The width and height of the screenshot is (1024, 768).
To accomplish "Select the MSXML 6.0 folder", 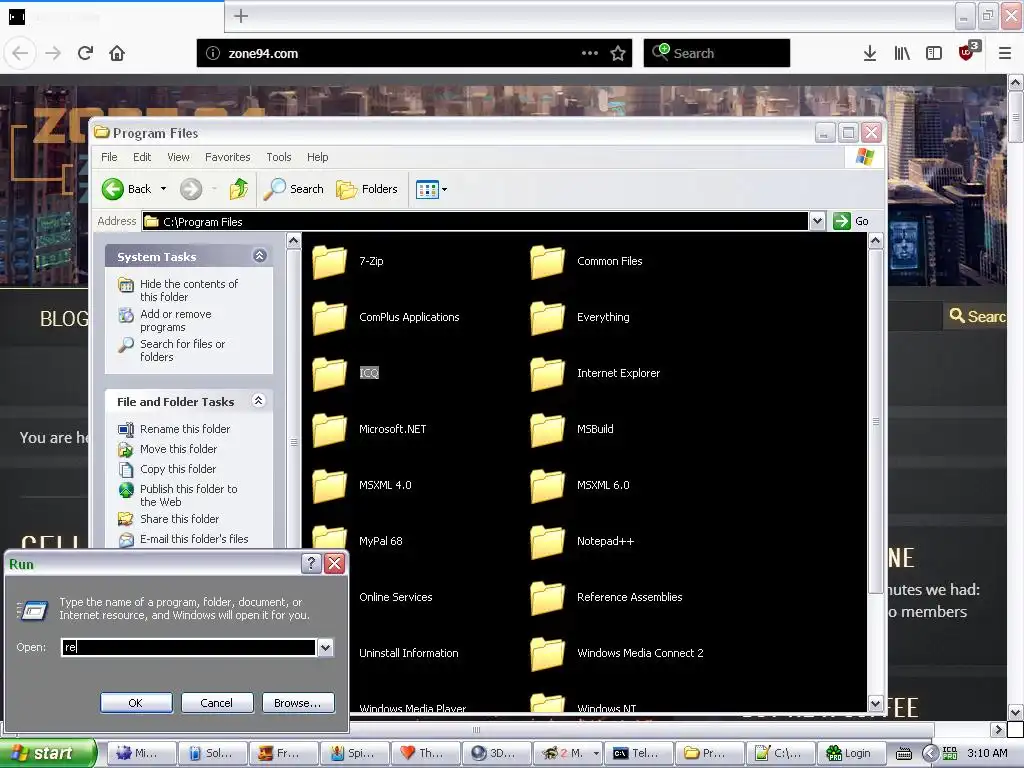I will click(580, 485).
